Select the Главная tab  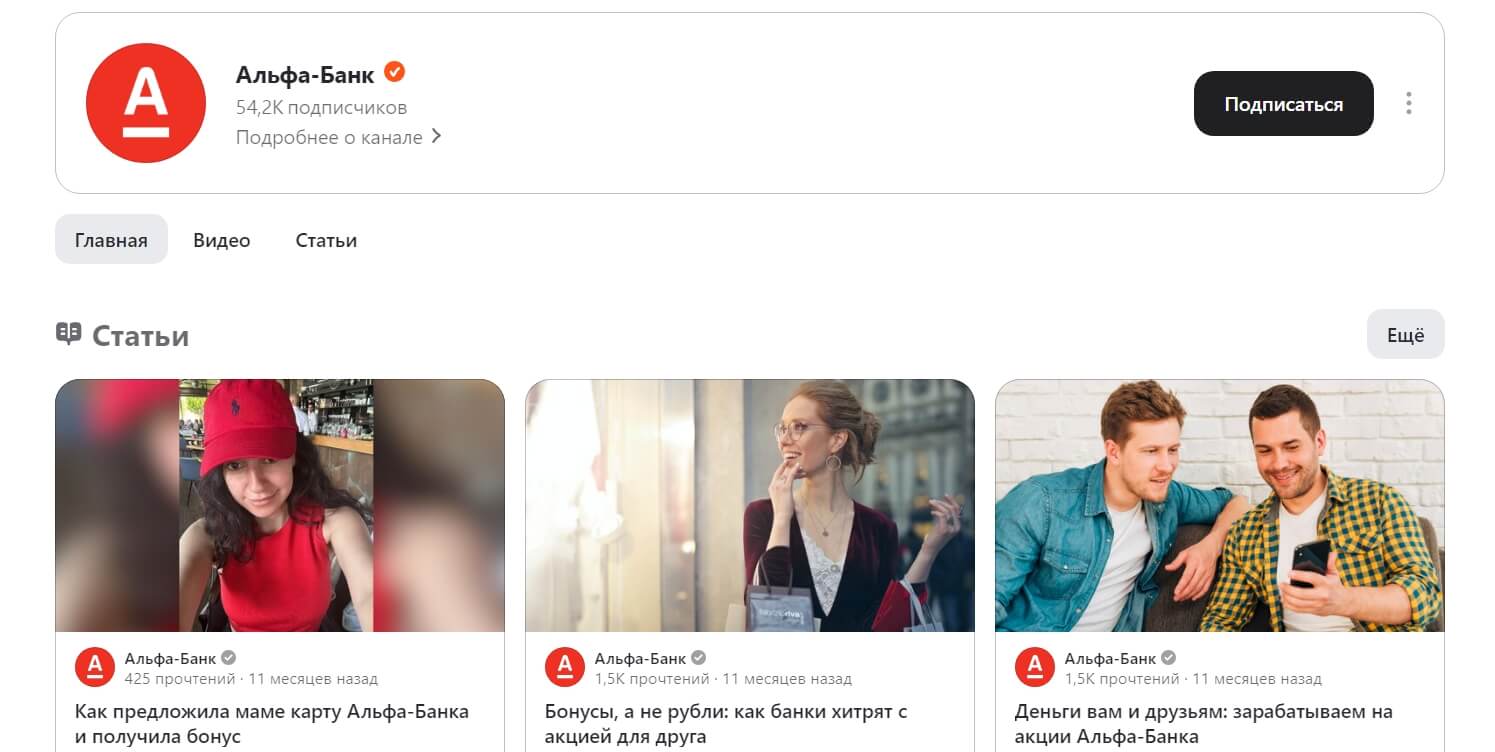pyautogui.click(x=111, y=239)
